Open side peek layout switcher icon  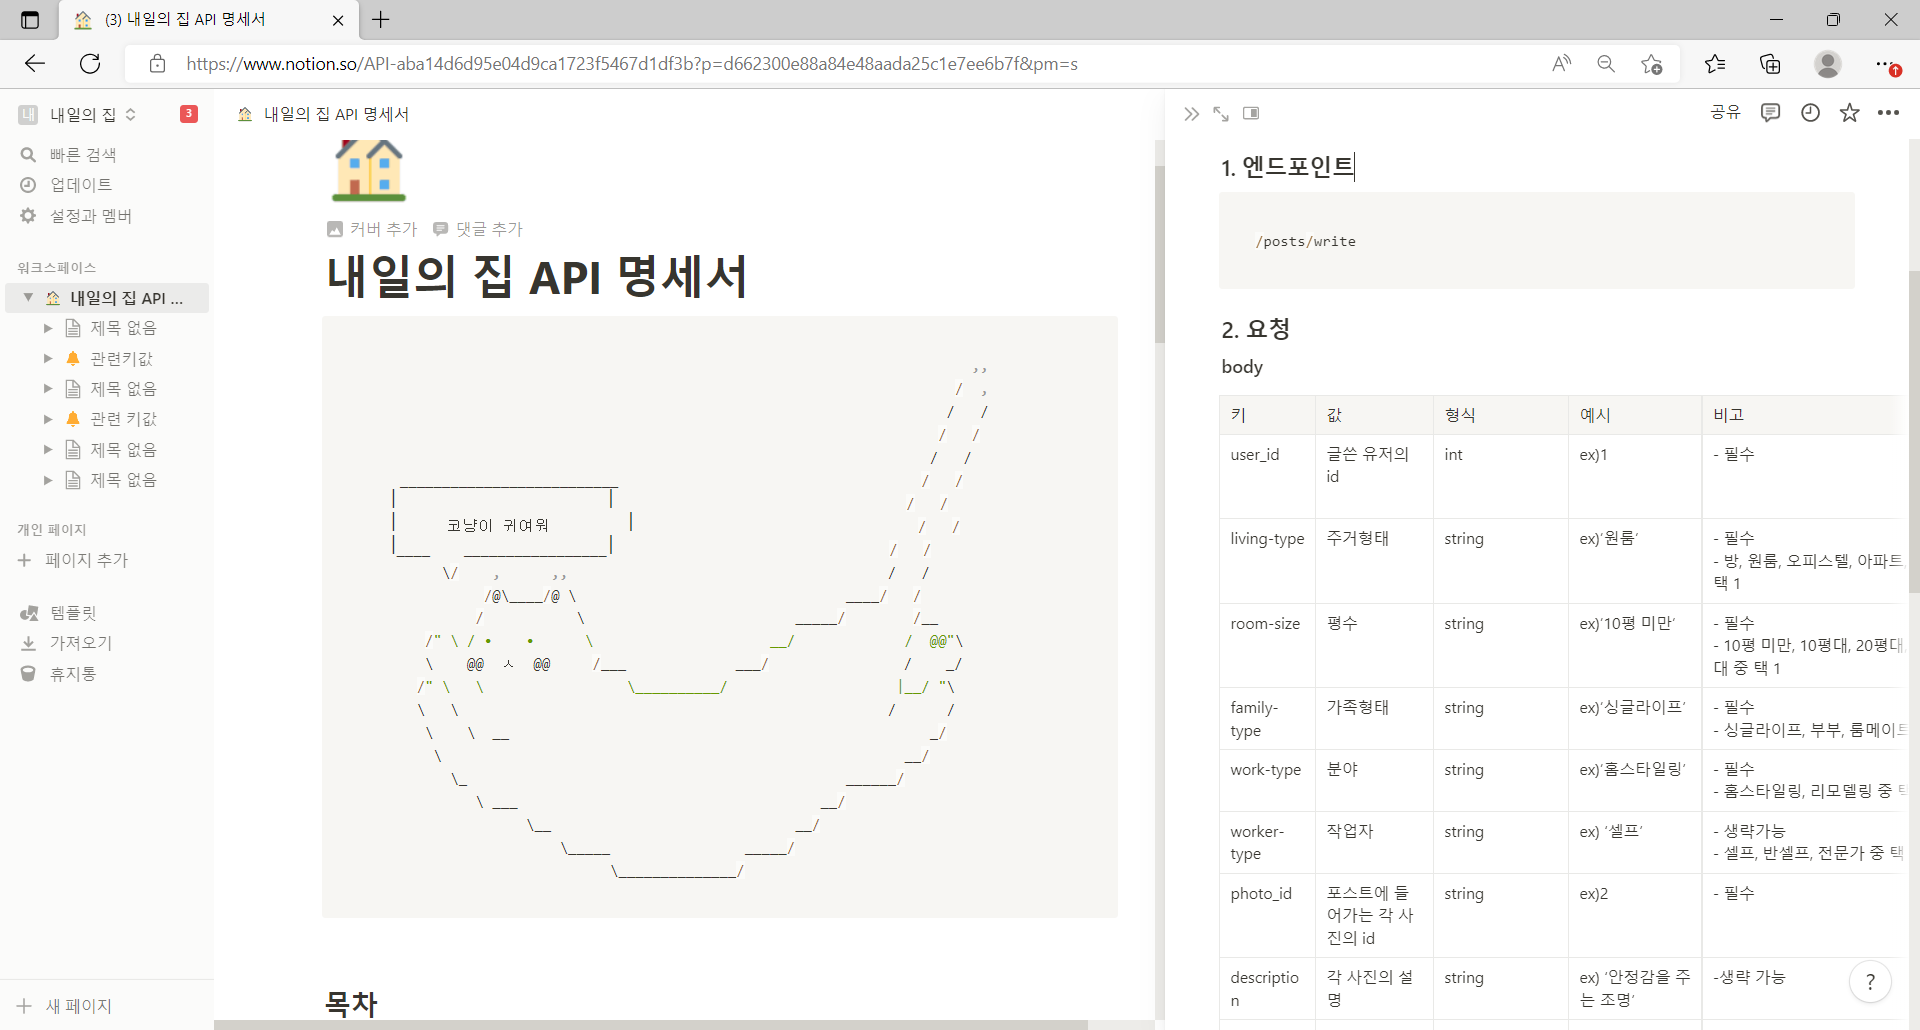click(1251, 113)
